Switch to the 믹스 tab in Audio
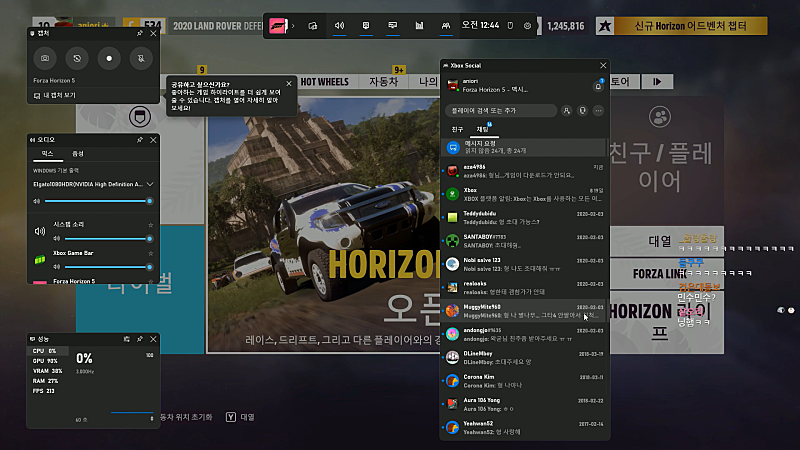The width and height of the screenshot is (800, 450). point(47,154)
